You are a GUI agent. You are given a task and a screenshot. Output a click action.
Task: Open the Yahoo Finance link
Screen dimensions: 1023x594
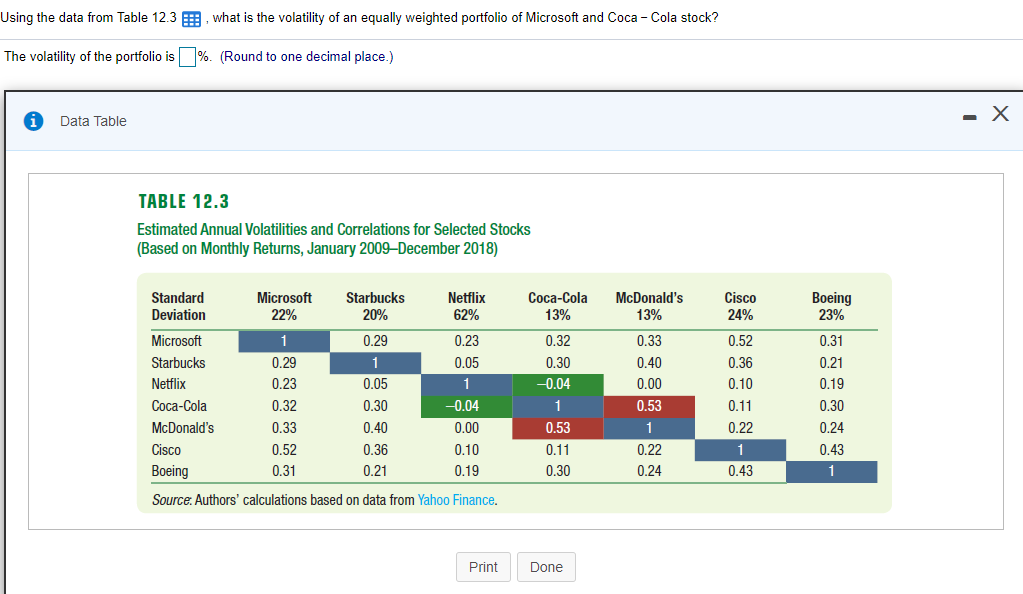(456, 500)
